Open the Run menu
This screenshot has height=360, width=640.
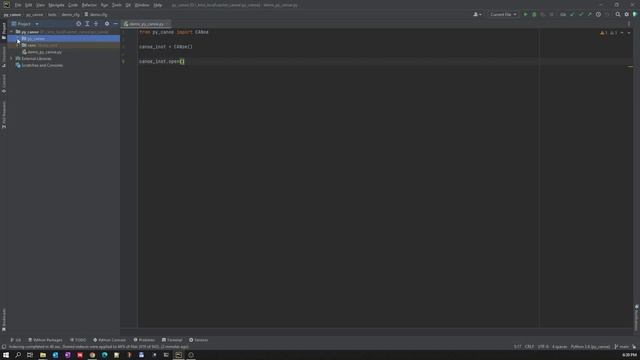pos(104,5)
